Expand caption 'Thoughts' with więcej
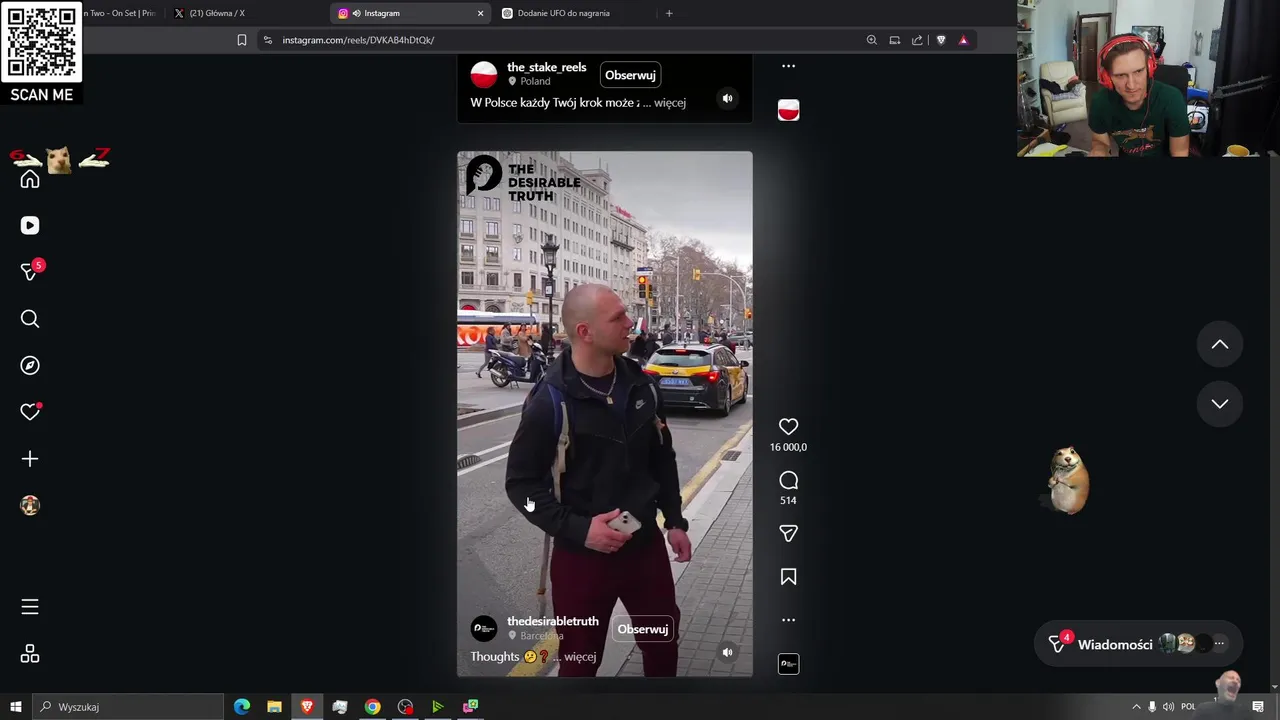The image size is (1280, 720). click(580, 657)
